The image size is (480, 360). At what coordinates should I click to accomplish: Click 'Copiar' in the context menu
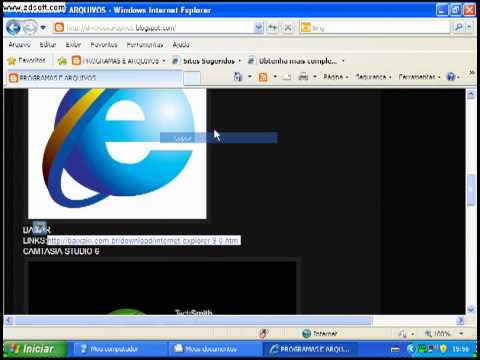(218, 138)
